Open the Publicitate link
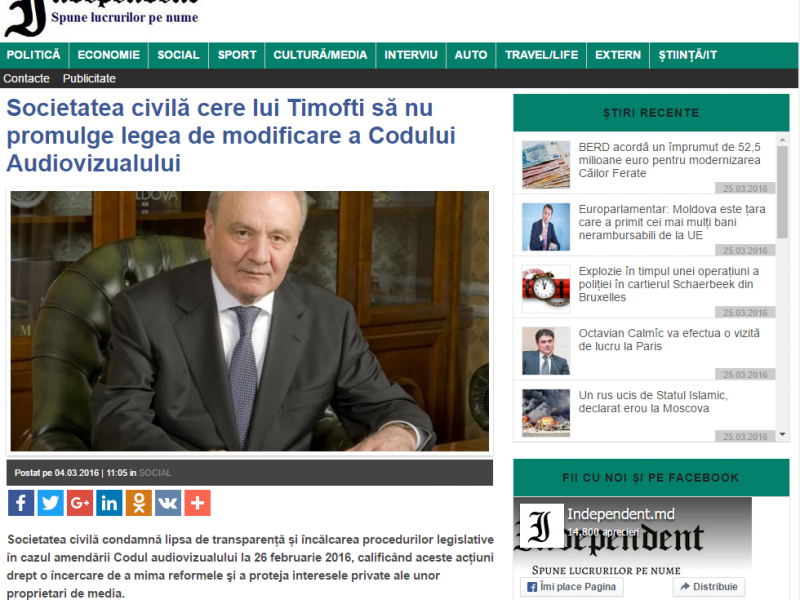 coord(89,79)
